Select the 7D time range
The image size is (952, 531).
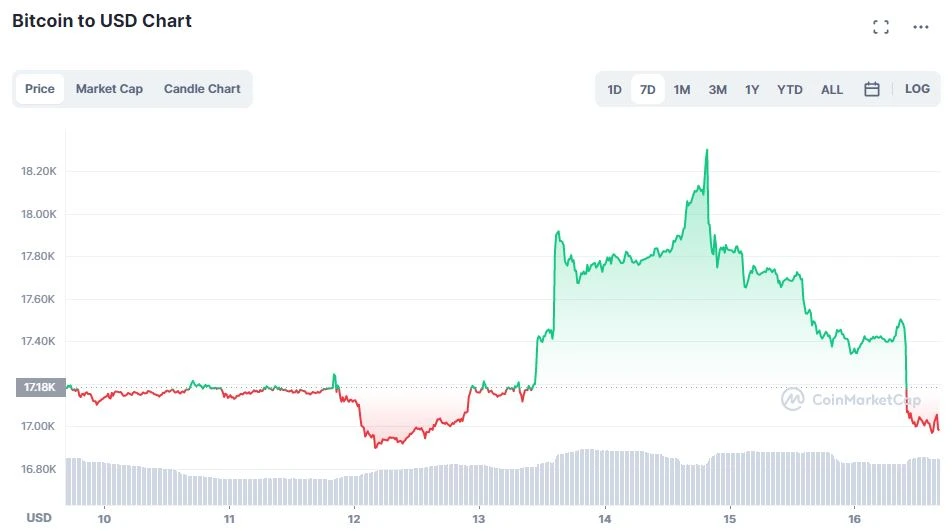pyautogui.click(x=648, y=89)
